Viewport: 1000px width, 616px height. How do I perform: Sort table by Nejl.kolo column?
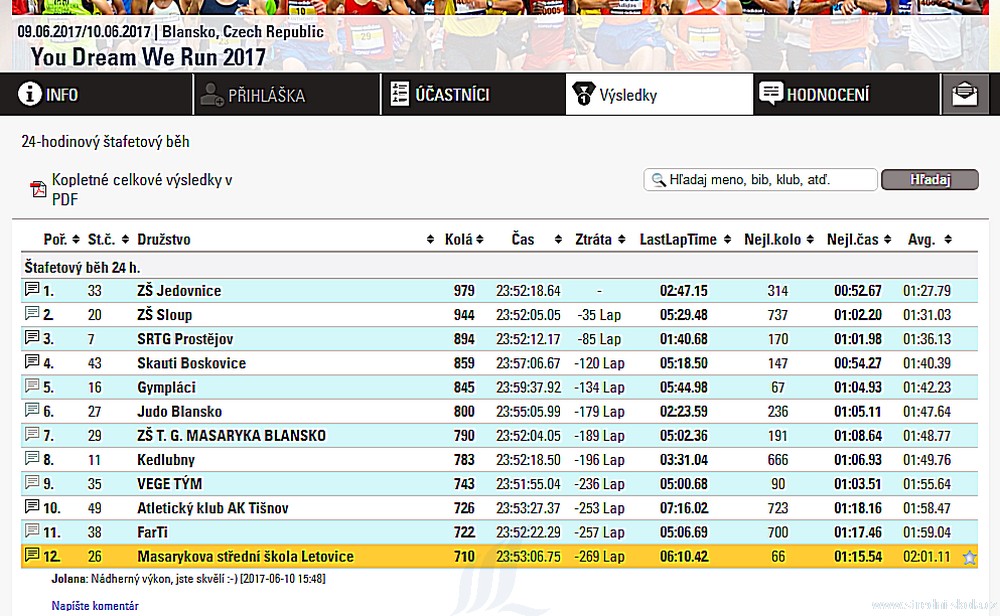click(x=779, y=239)
